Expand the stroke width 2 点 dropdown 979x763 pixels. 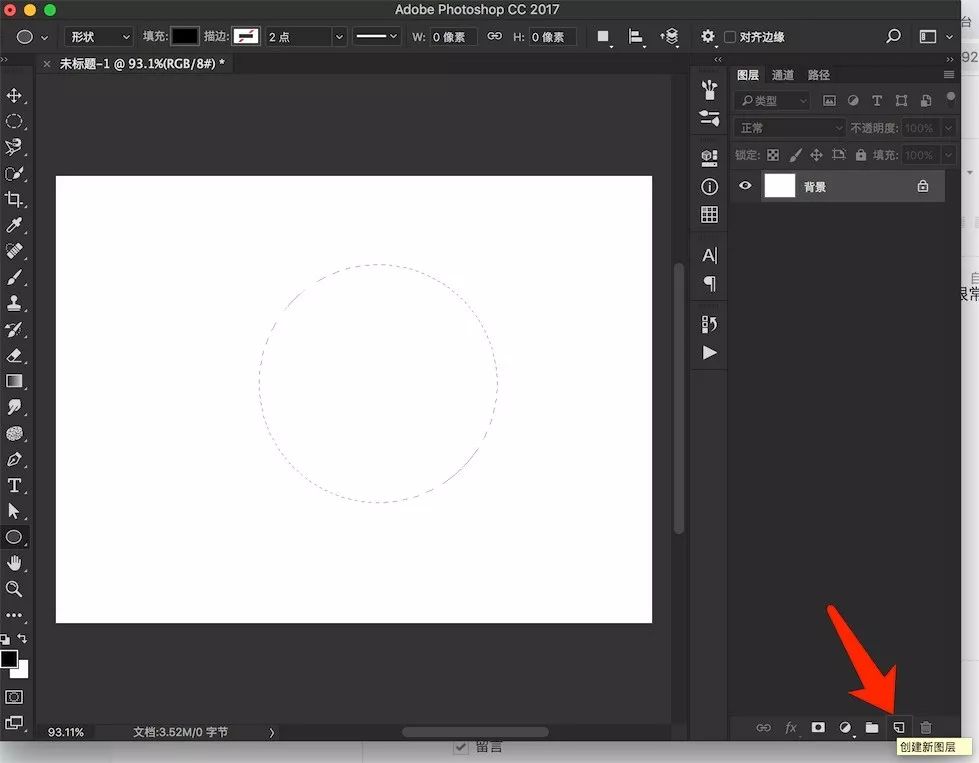[339, 37]
